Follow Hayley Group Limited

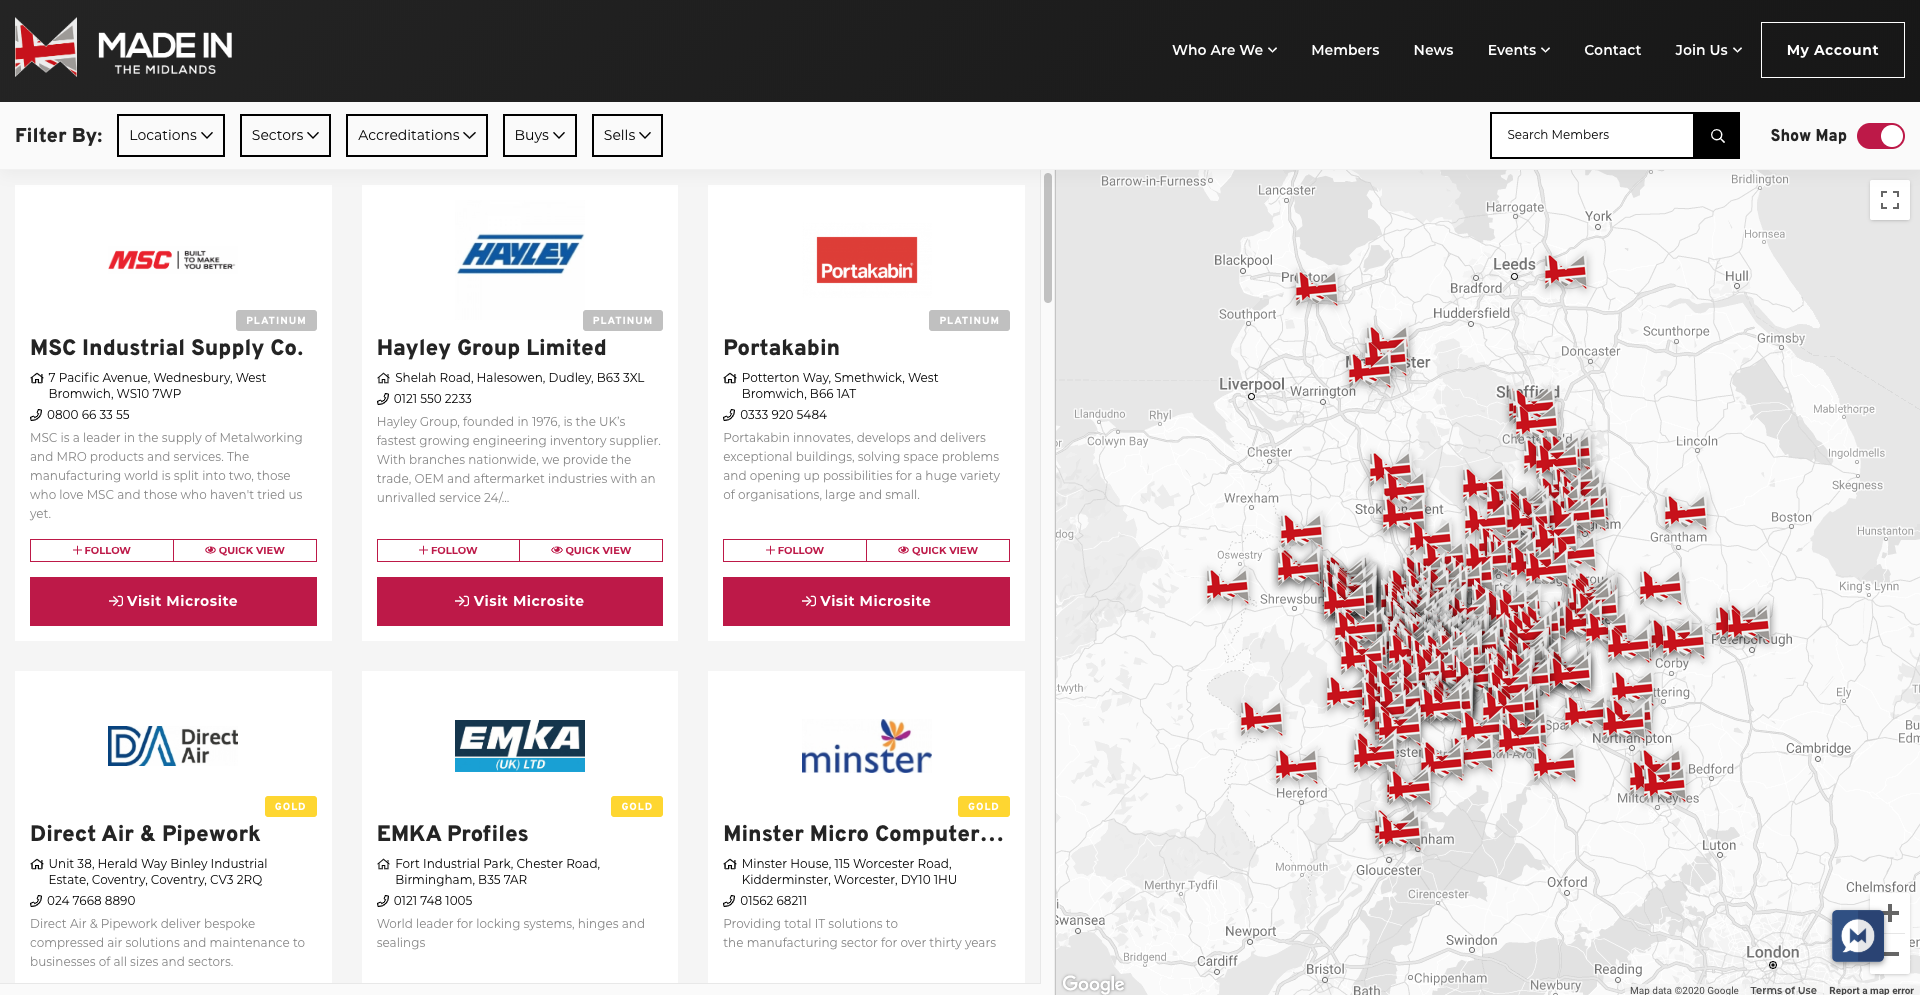click(448, 551)
